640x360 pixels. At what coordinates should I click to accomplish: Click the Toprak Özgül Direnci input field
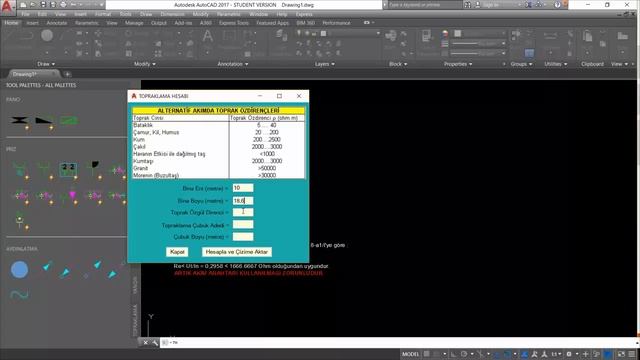[243, 212]
